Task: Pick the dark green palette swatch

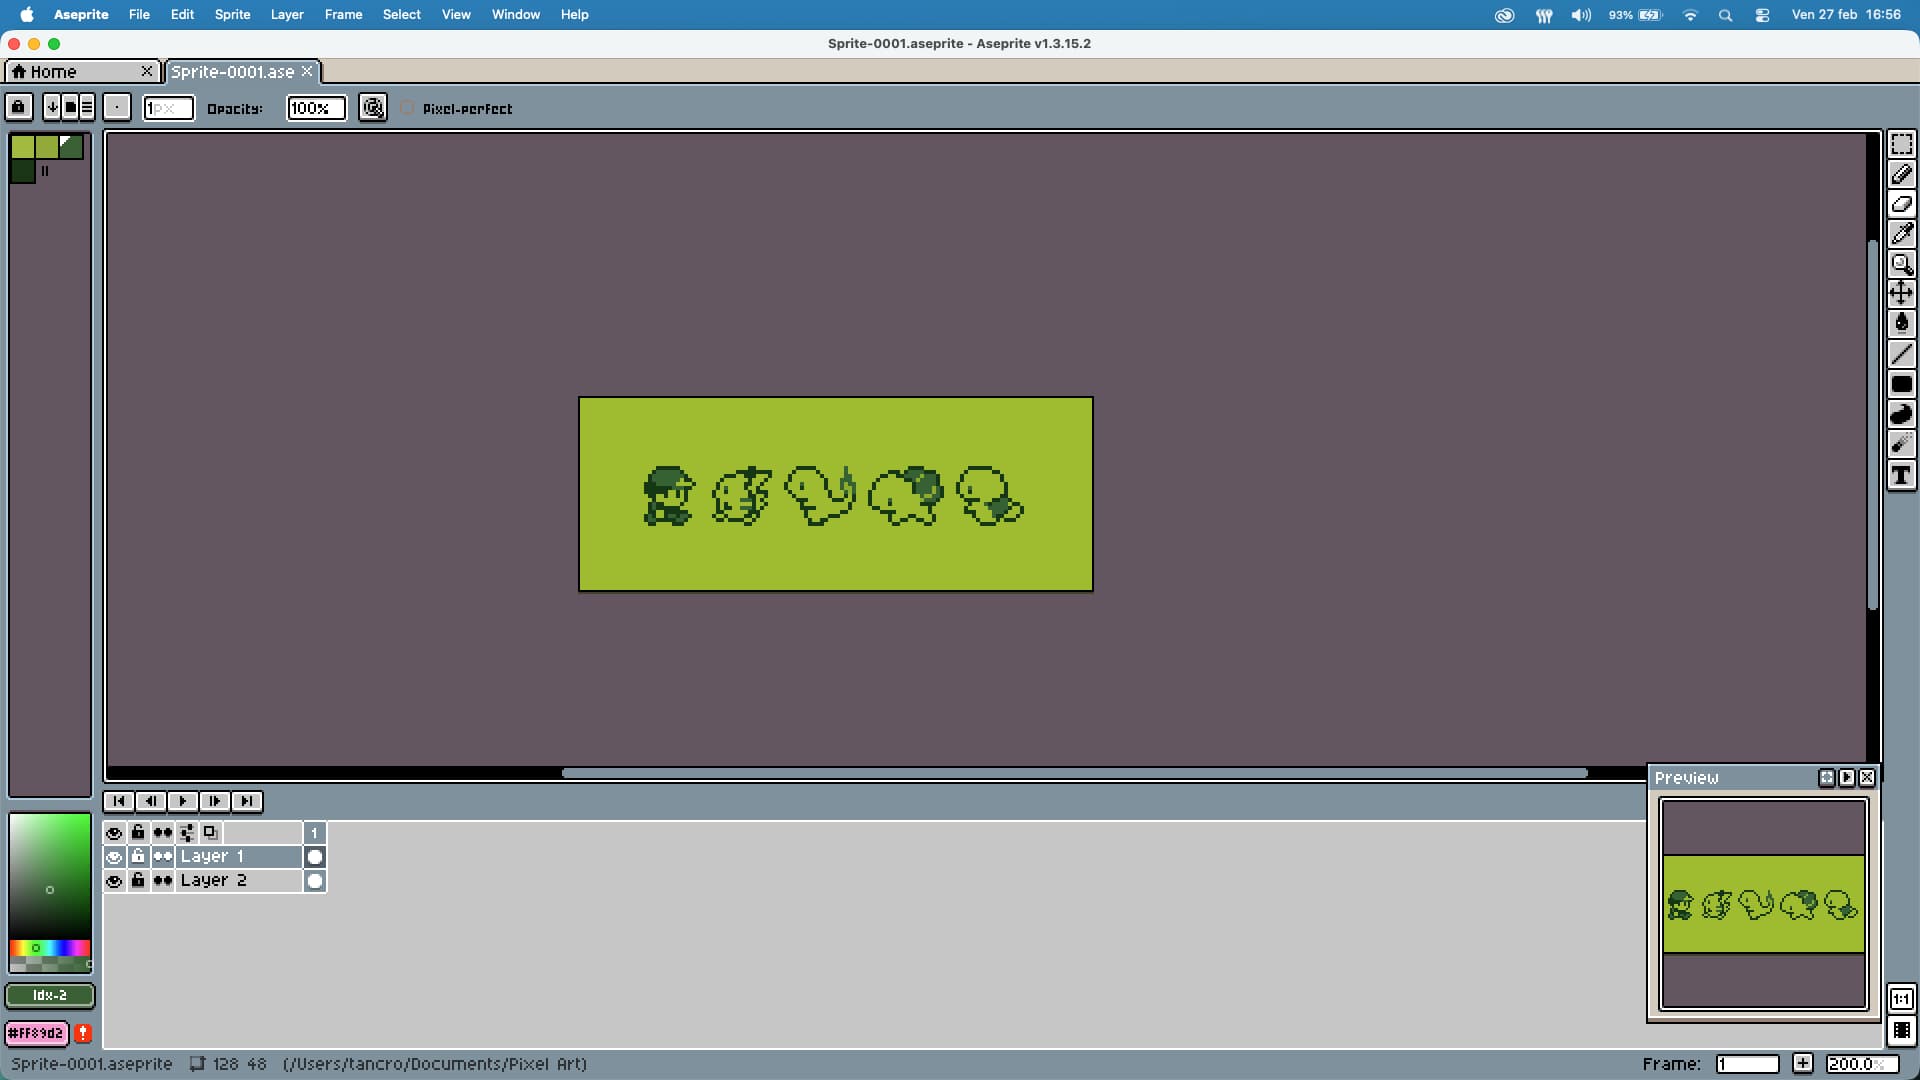Action: point(23,172)
